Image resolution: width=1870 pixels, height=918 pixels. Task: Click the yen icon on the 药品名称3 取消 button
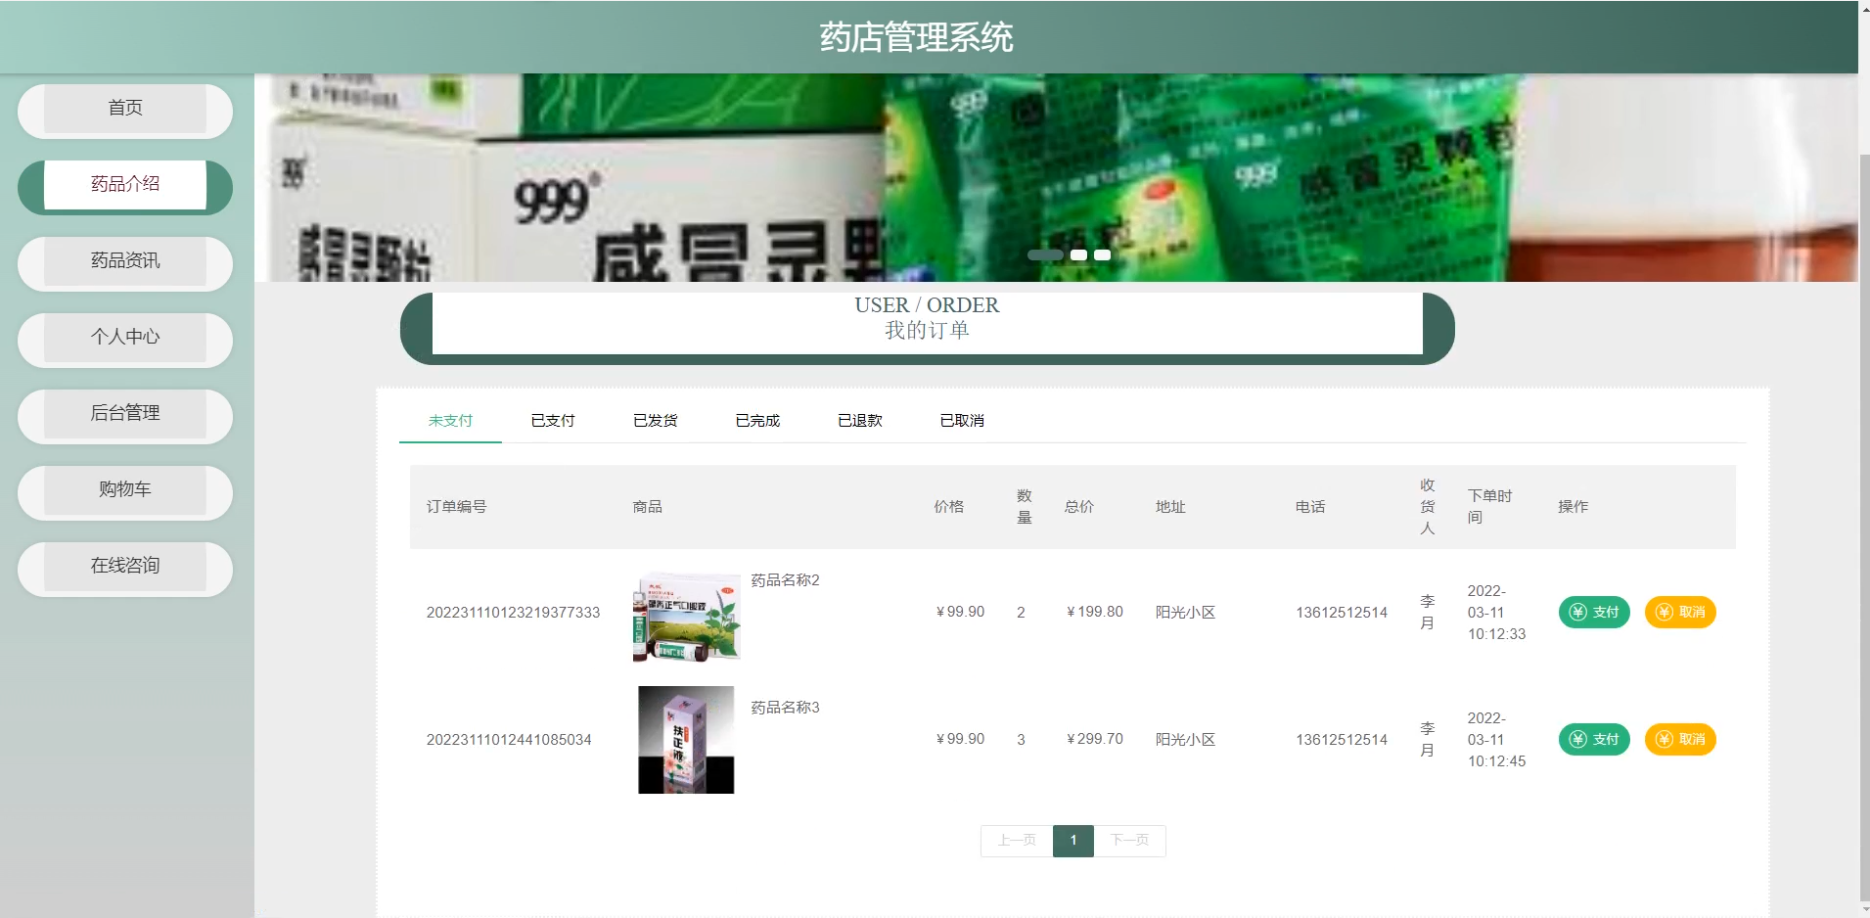1664,739
